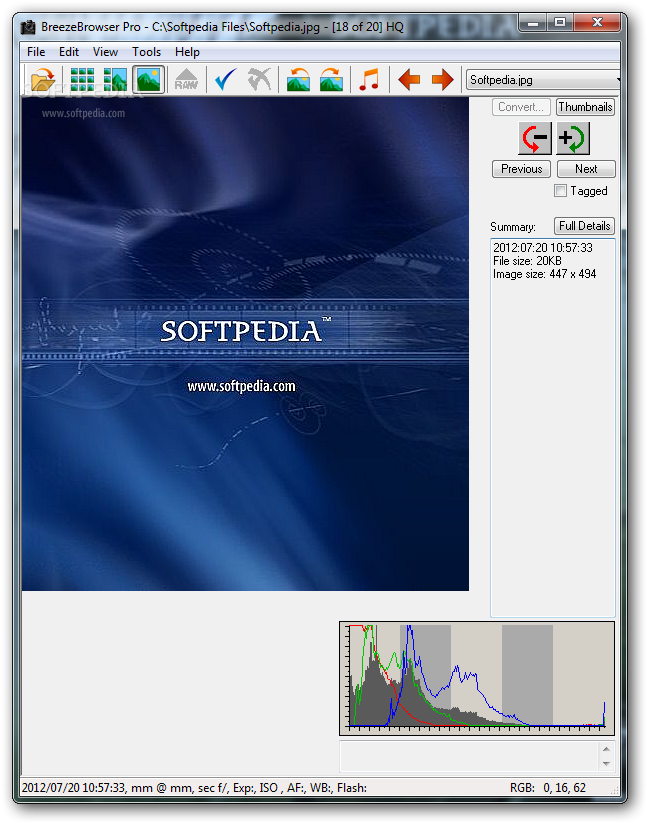Toggle the Tagged checkbox
This screenshot has width=648, height=824.
560,191
